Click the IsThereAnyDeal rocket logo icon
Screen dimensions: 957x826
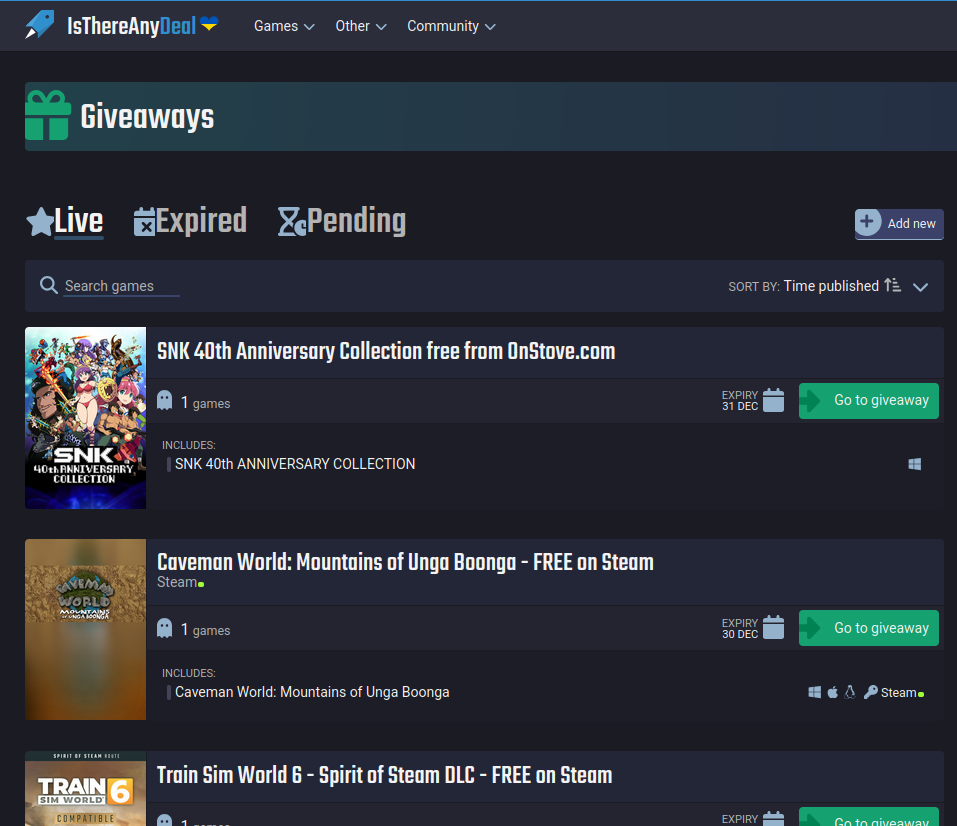tap(40, 25)
